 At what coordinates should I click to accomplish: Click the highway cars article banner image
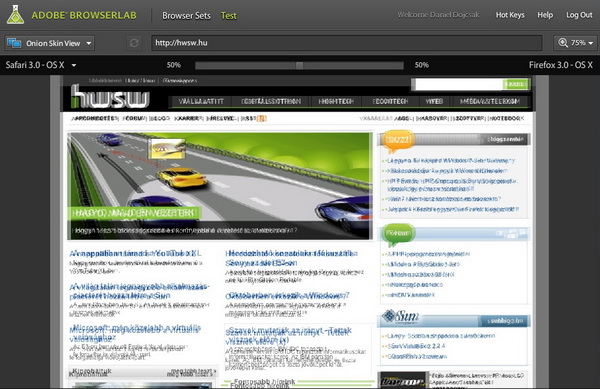pos(220,186)
